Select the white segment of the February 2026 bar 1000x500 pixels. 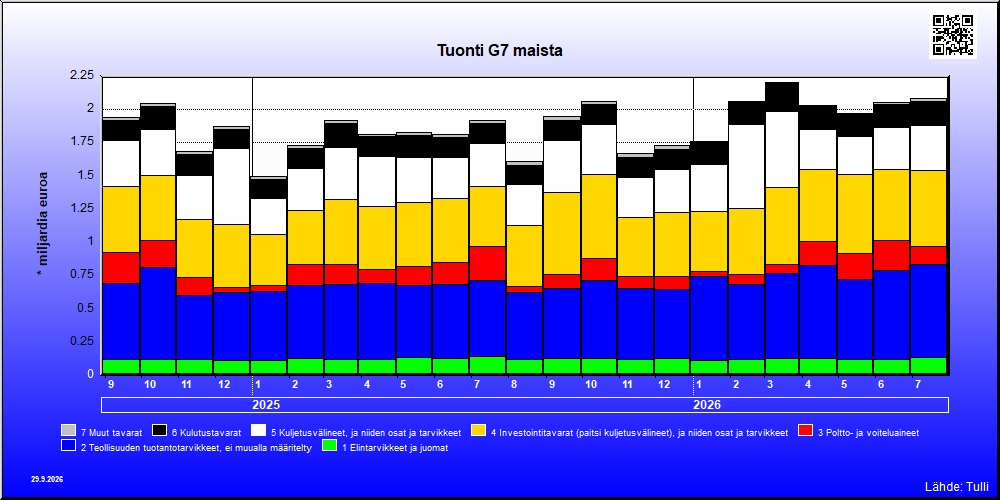pos(745,166)
